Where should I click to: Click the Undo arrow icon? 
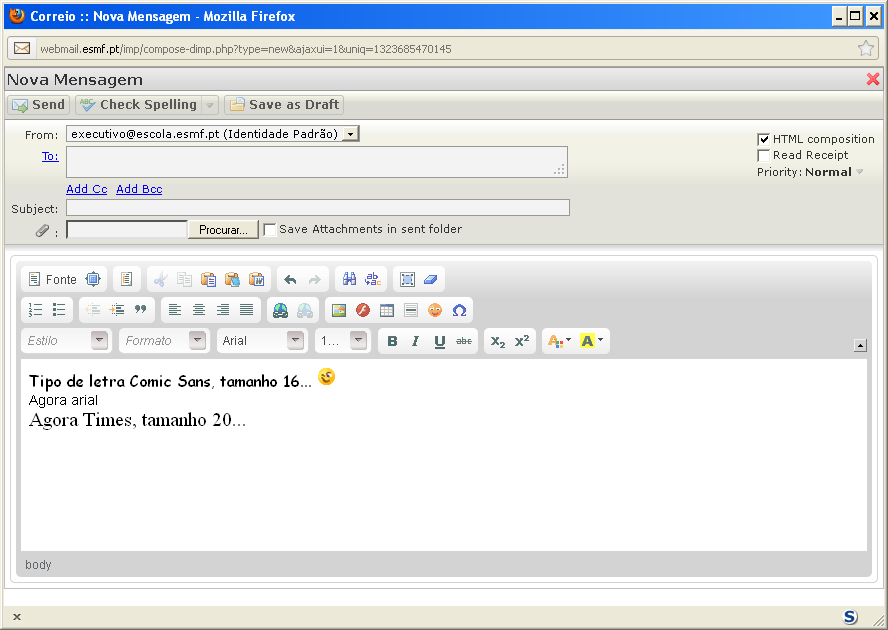pos(290,280)
